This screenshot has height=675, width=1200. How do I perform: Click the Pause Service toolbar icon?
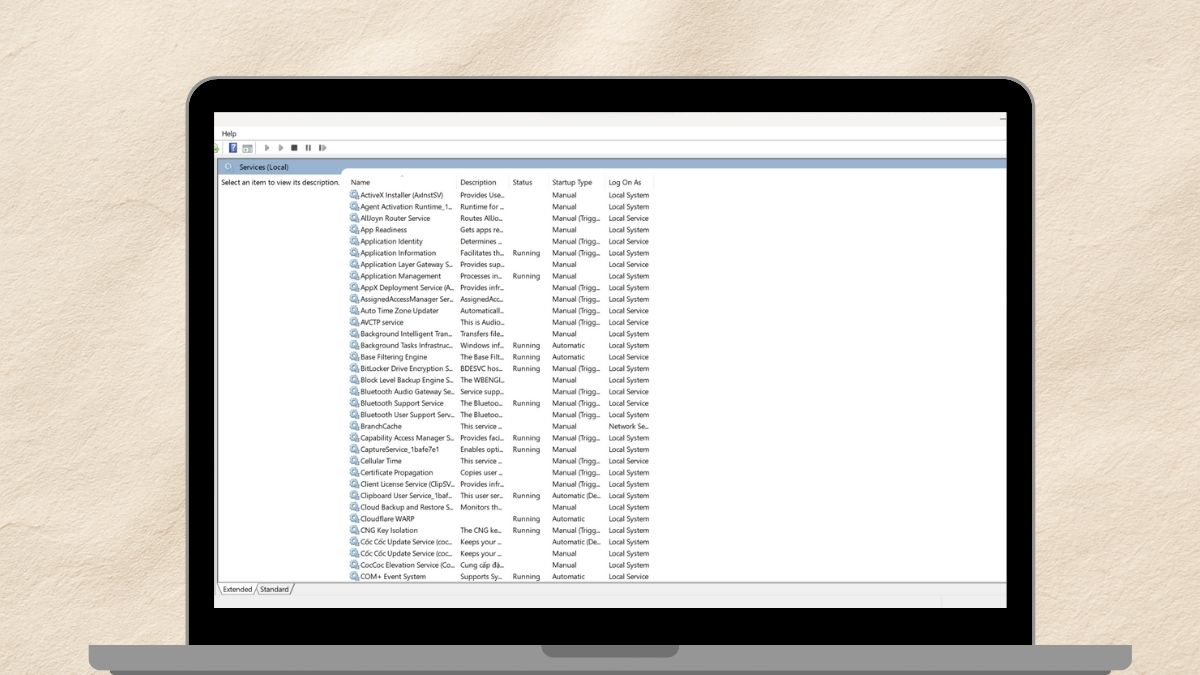[x=308, y=148]
